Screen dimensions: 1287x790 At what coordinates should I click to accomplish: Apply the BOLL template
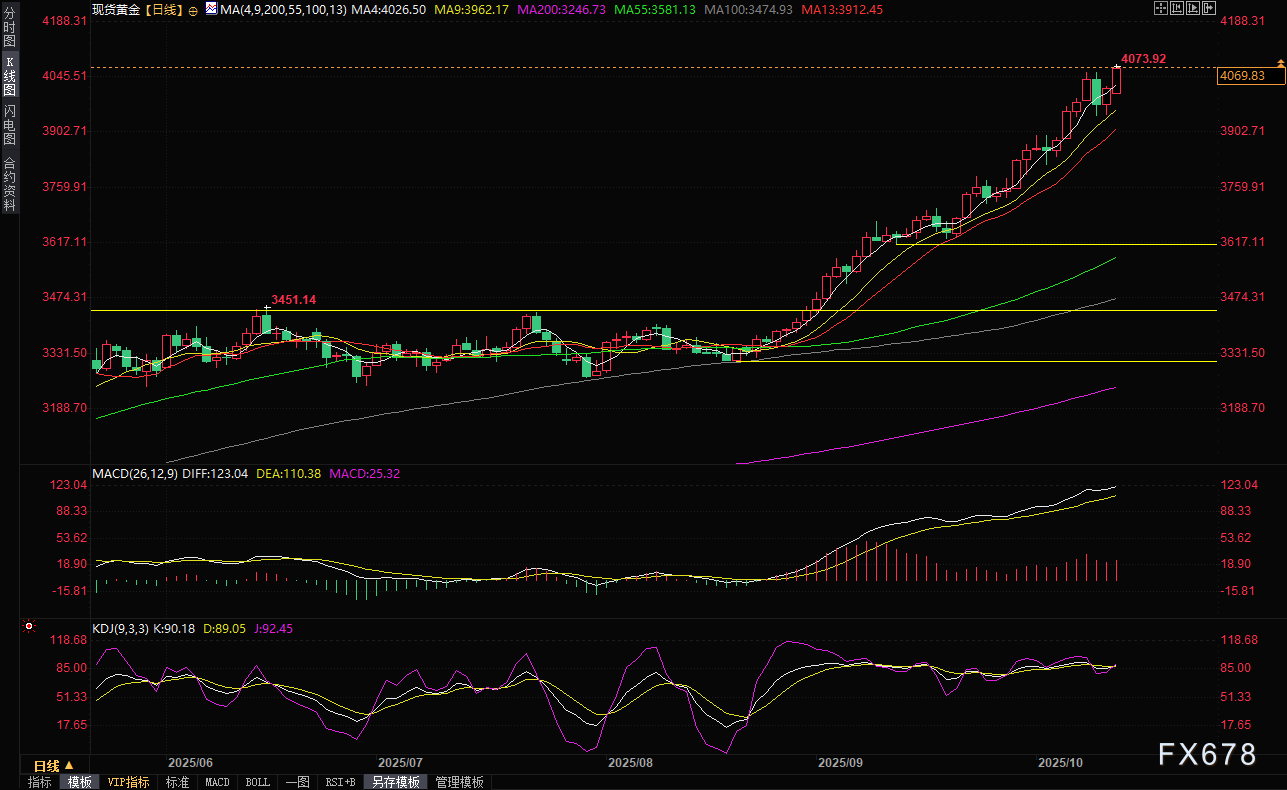pyautogui.click(x=257, y=782)
